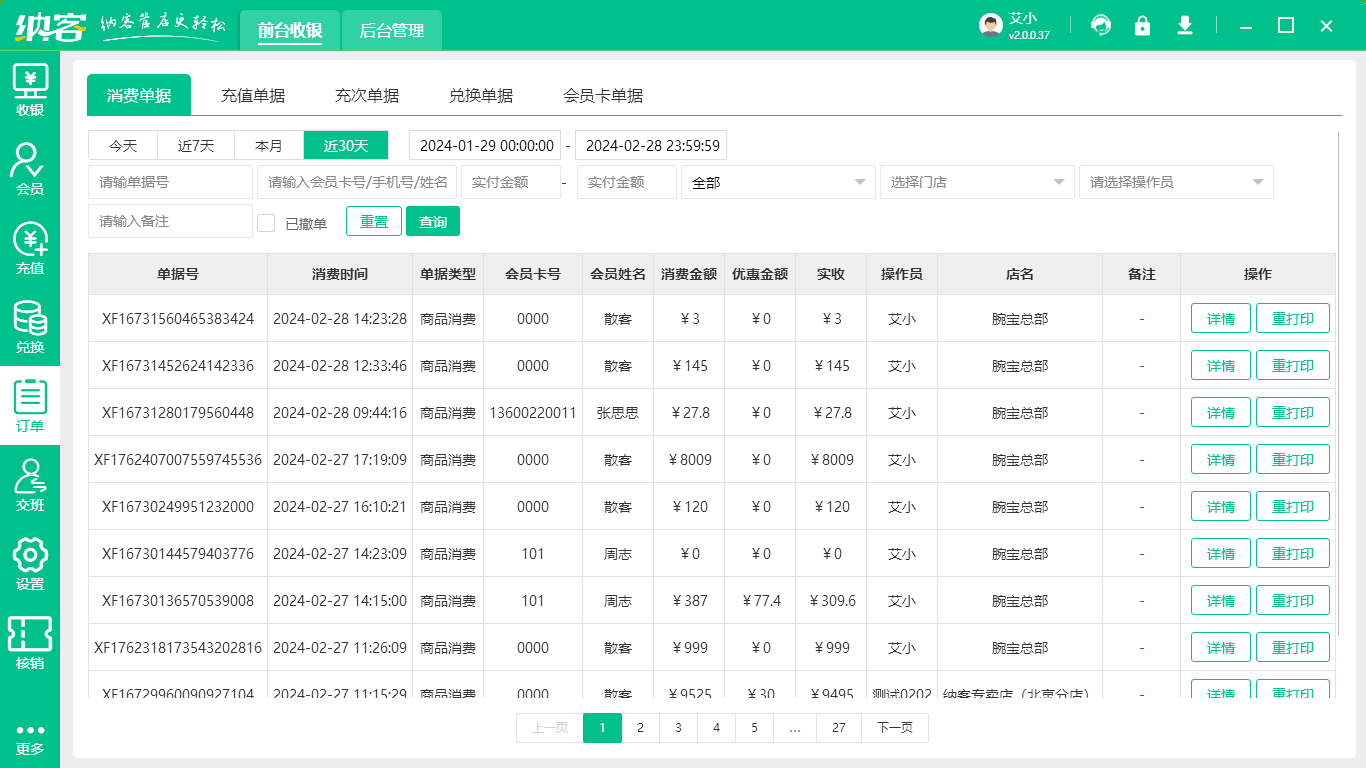Click the customer service headset icon
This screenshot has width=1366, height=768.
coord(1101,25)
